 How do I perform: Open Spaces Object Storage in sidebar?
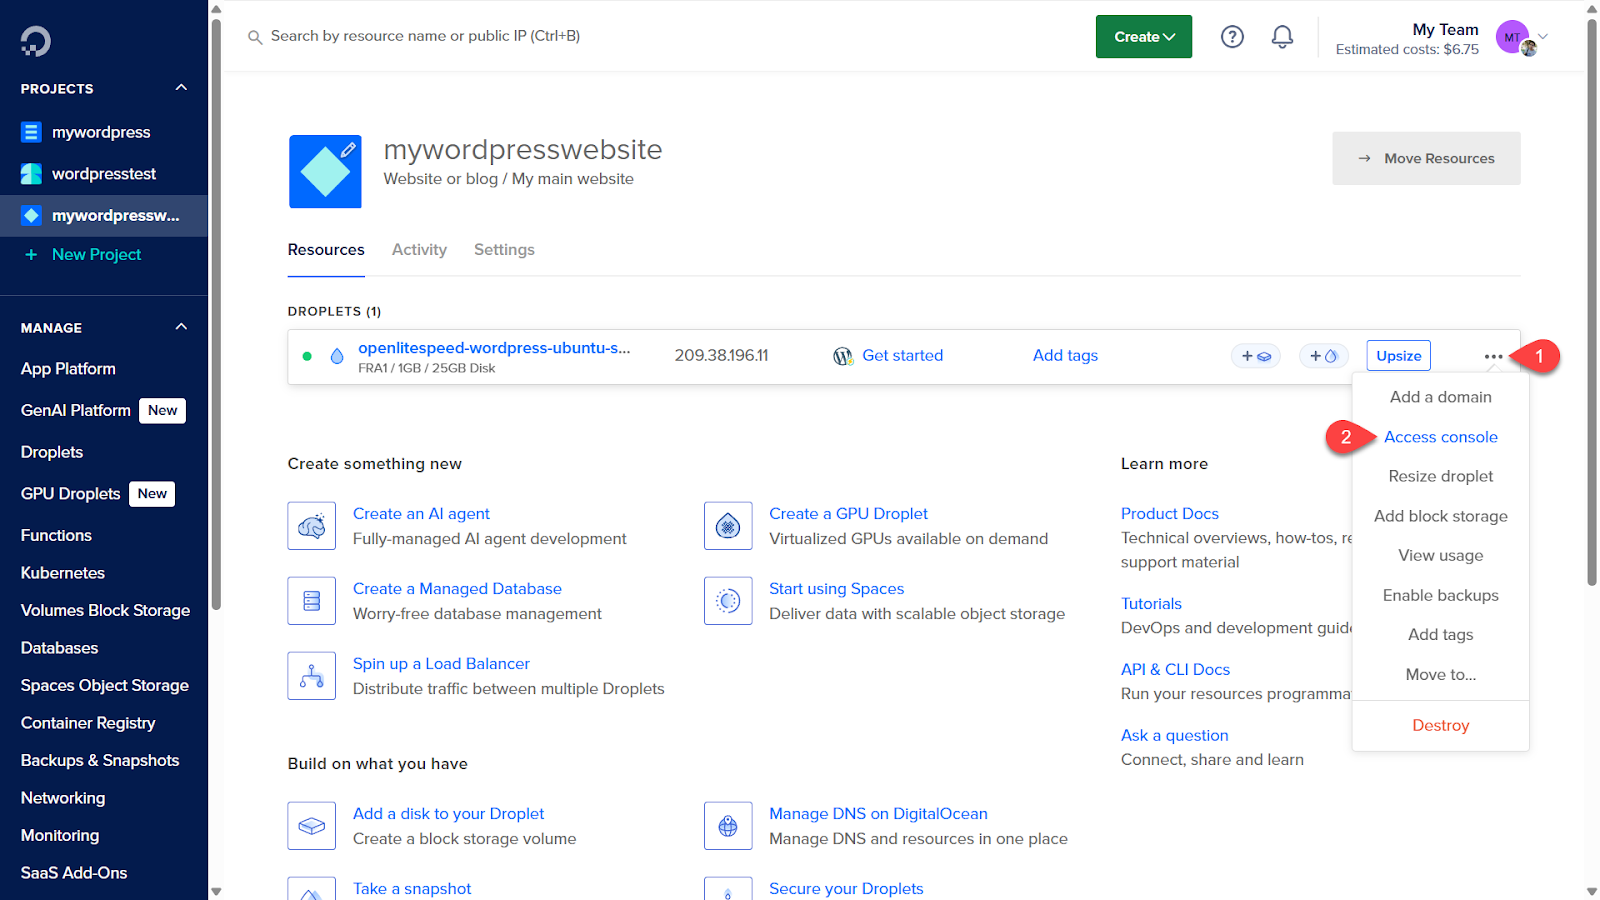pyautogui.click(x=104, y=685)
